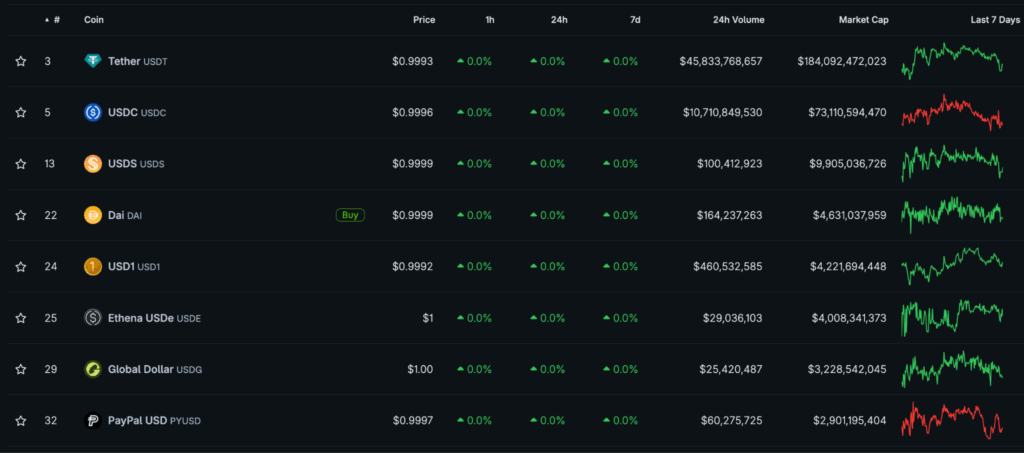The width and height of the screenshot is (1024, 453).
Task: Click PayPal USD market cap $2,901,195,404
Action: [850, 421]
